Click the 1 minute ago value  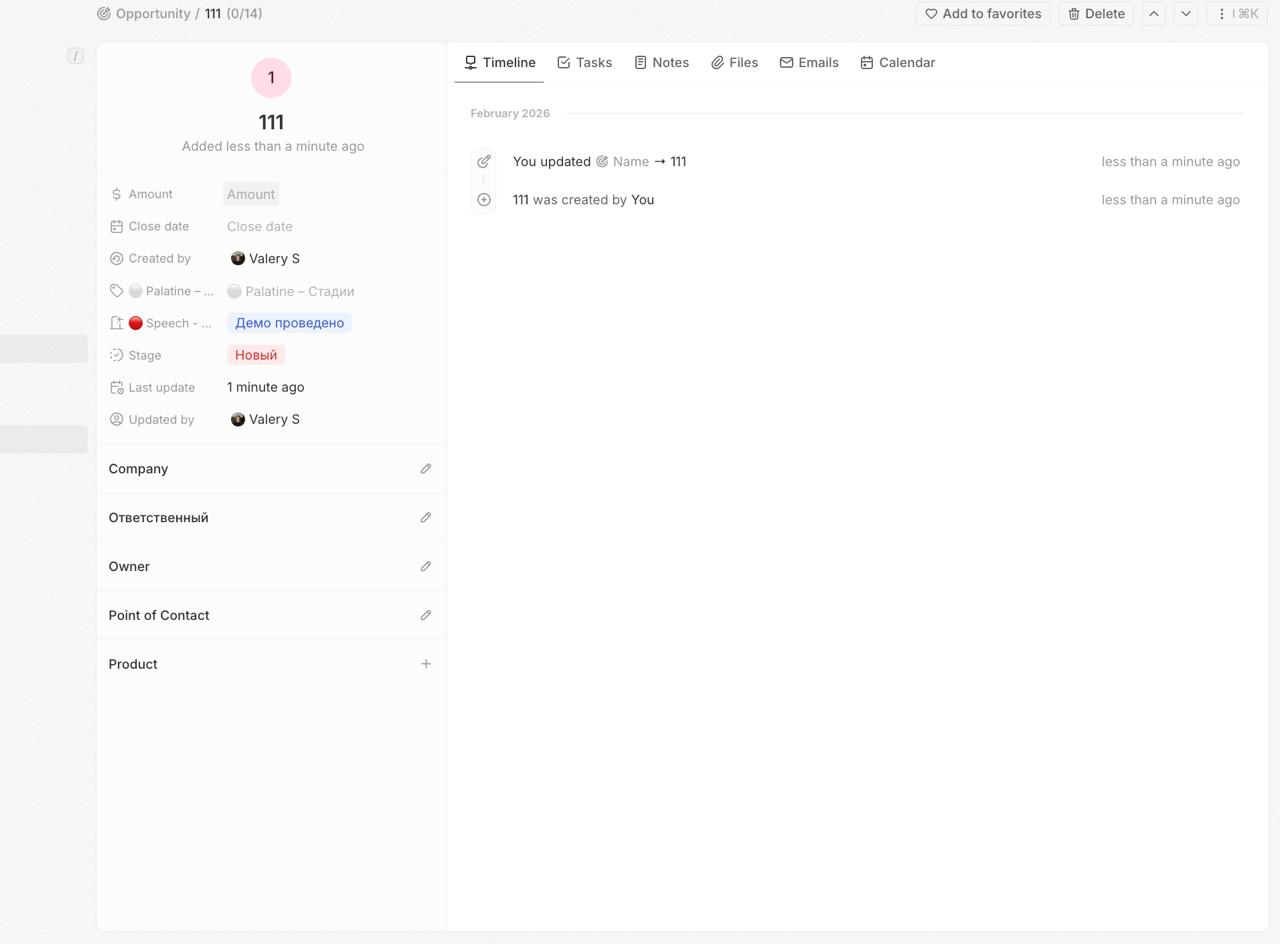266,387
